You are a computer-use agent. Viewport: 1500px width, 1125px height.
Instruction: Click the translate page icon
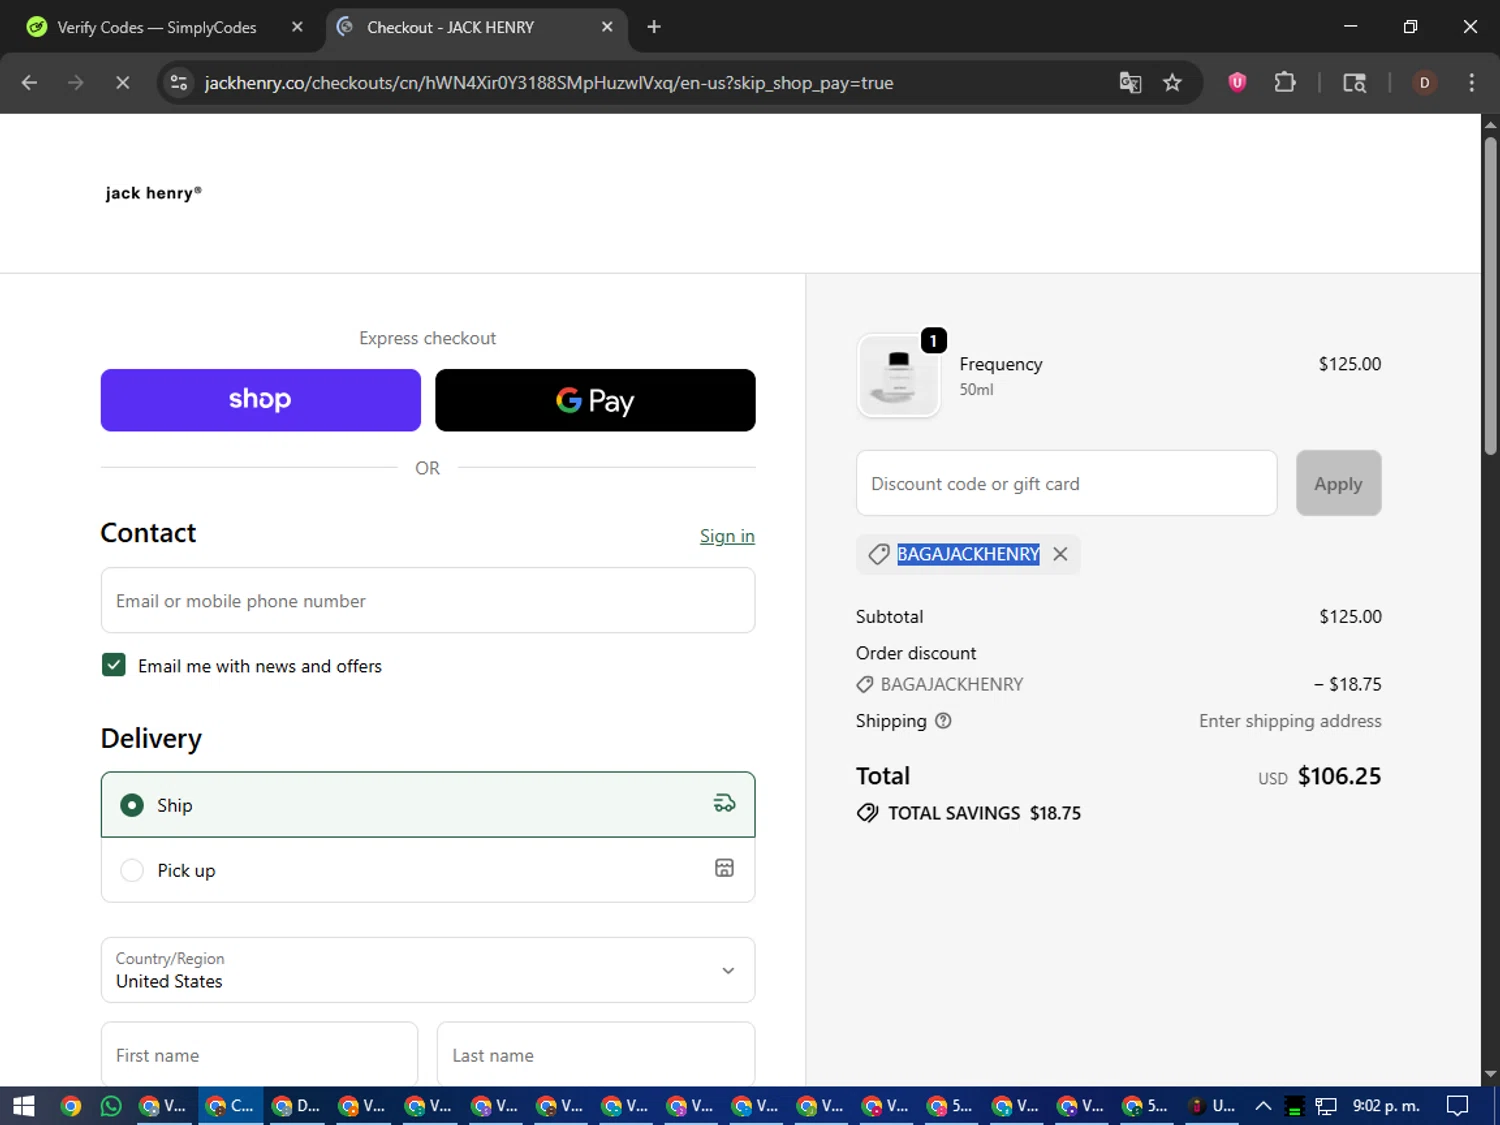(x=1130, y=83)
